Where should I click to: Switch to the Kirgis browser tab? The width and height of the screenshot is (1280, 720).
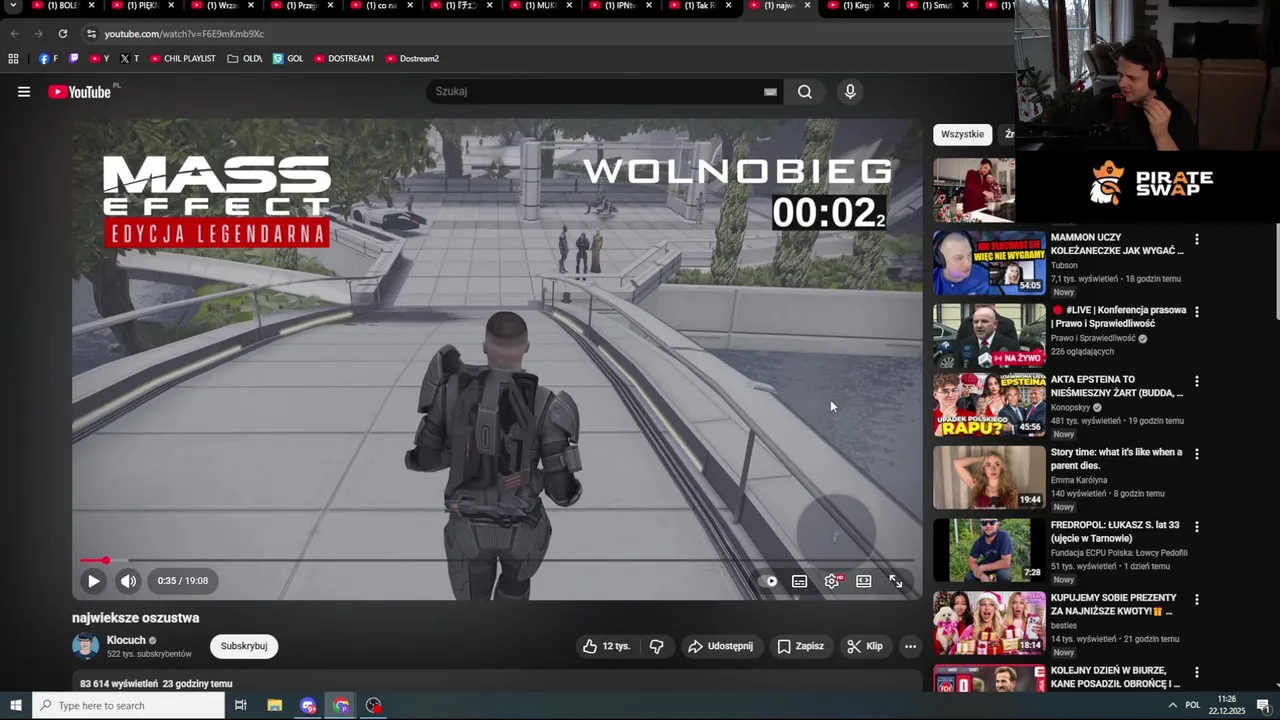(x=858, y=6)
